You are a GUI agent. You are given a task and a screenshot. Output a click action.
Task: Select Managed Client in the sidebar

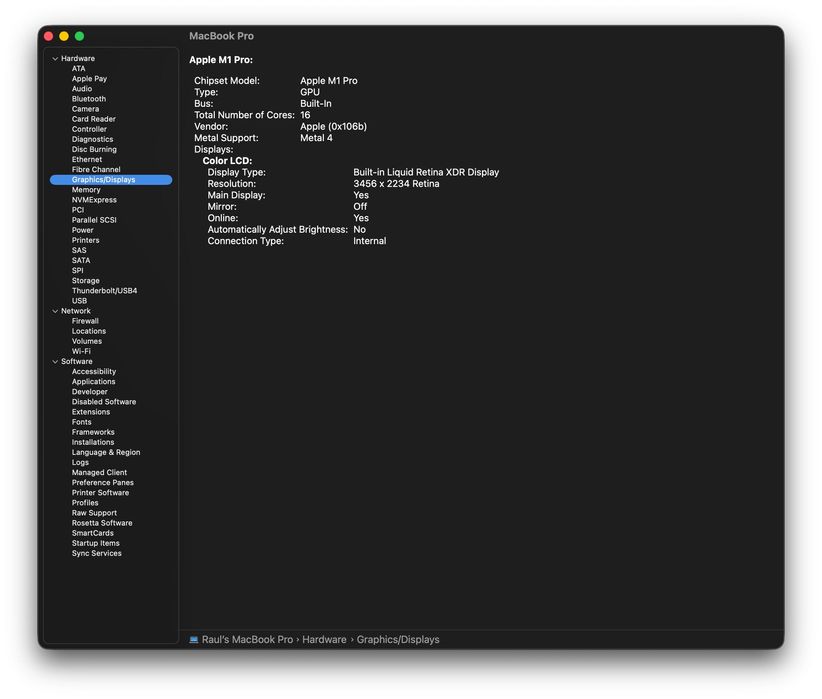point(99,472)
